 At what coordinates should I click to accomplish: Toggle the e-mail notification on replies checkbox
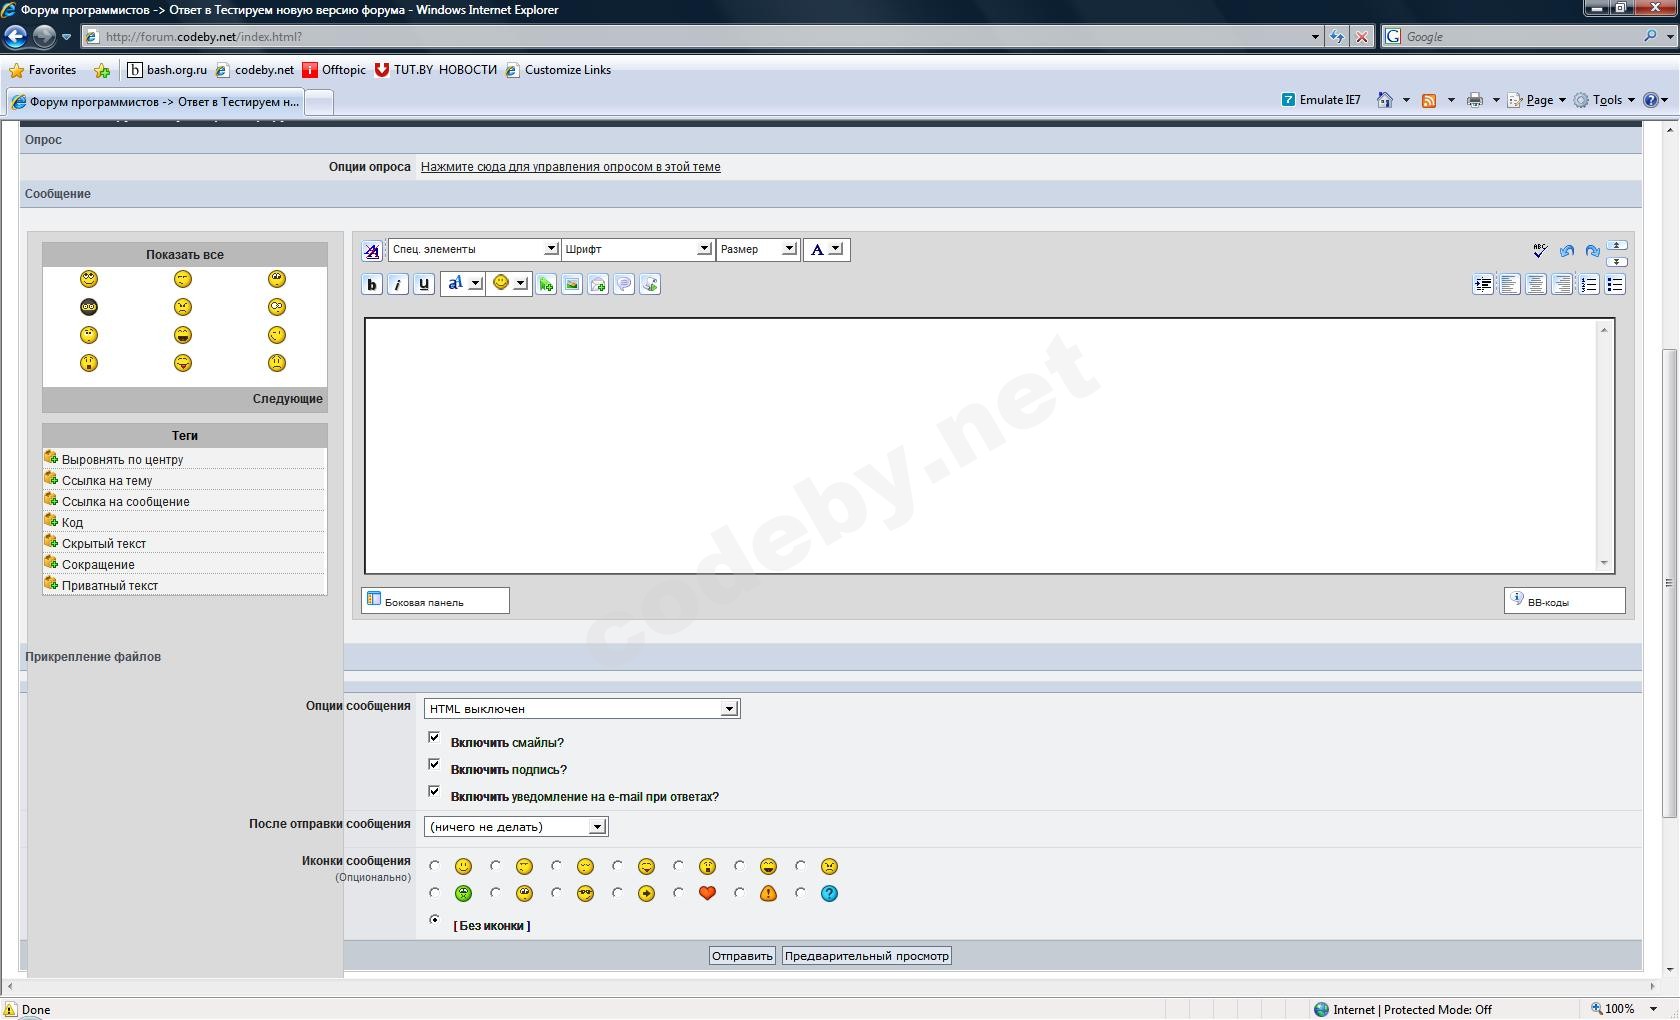[434, 791]
